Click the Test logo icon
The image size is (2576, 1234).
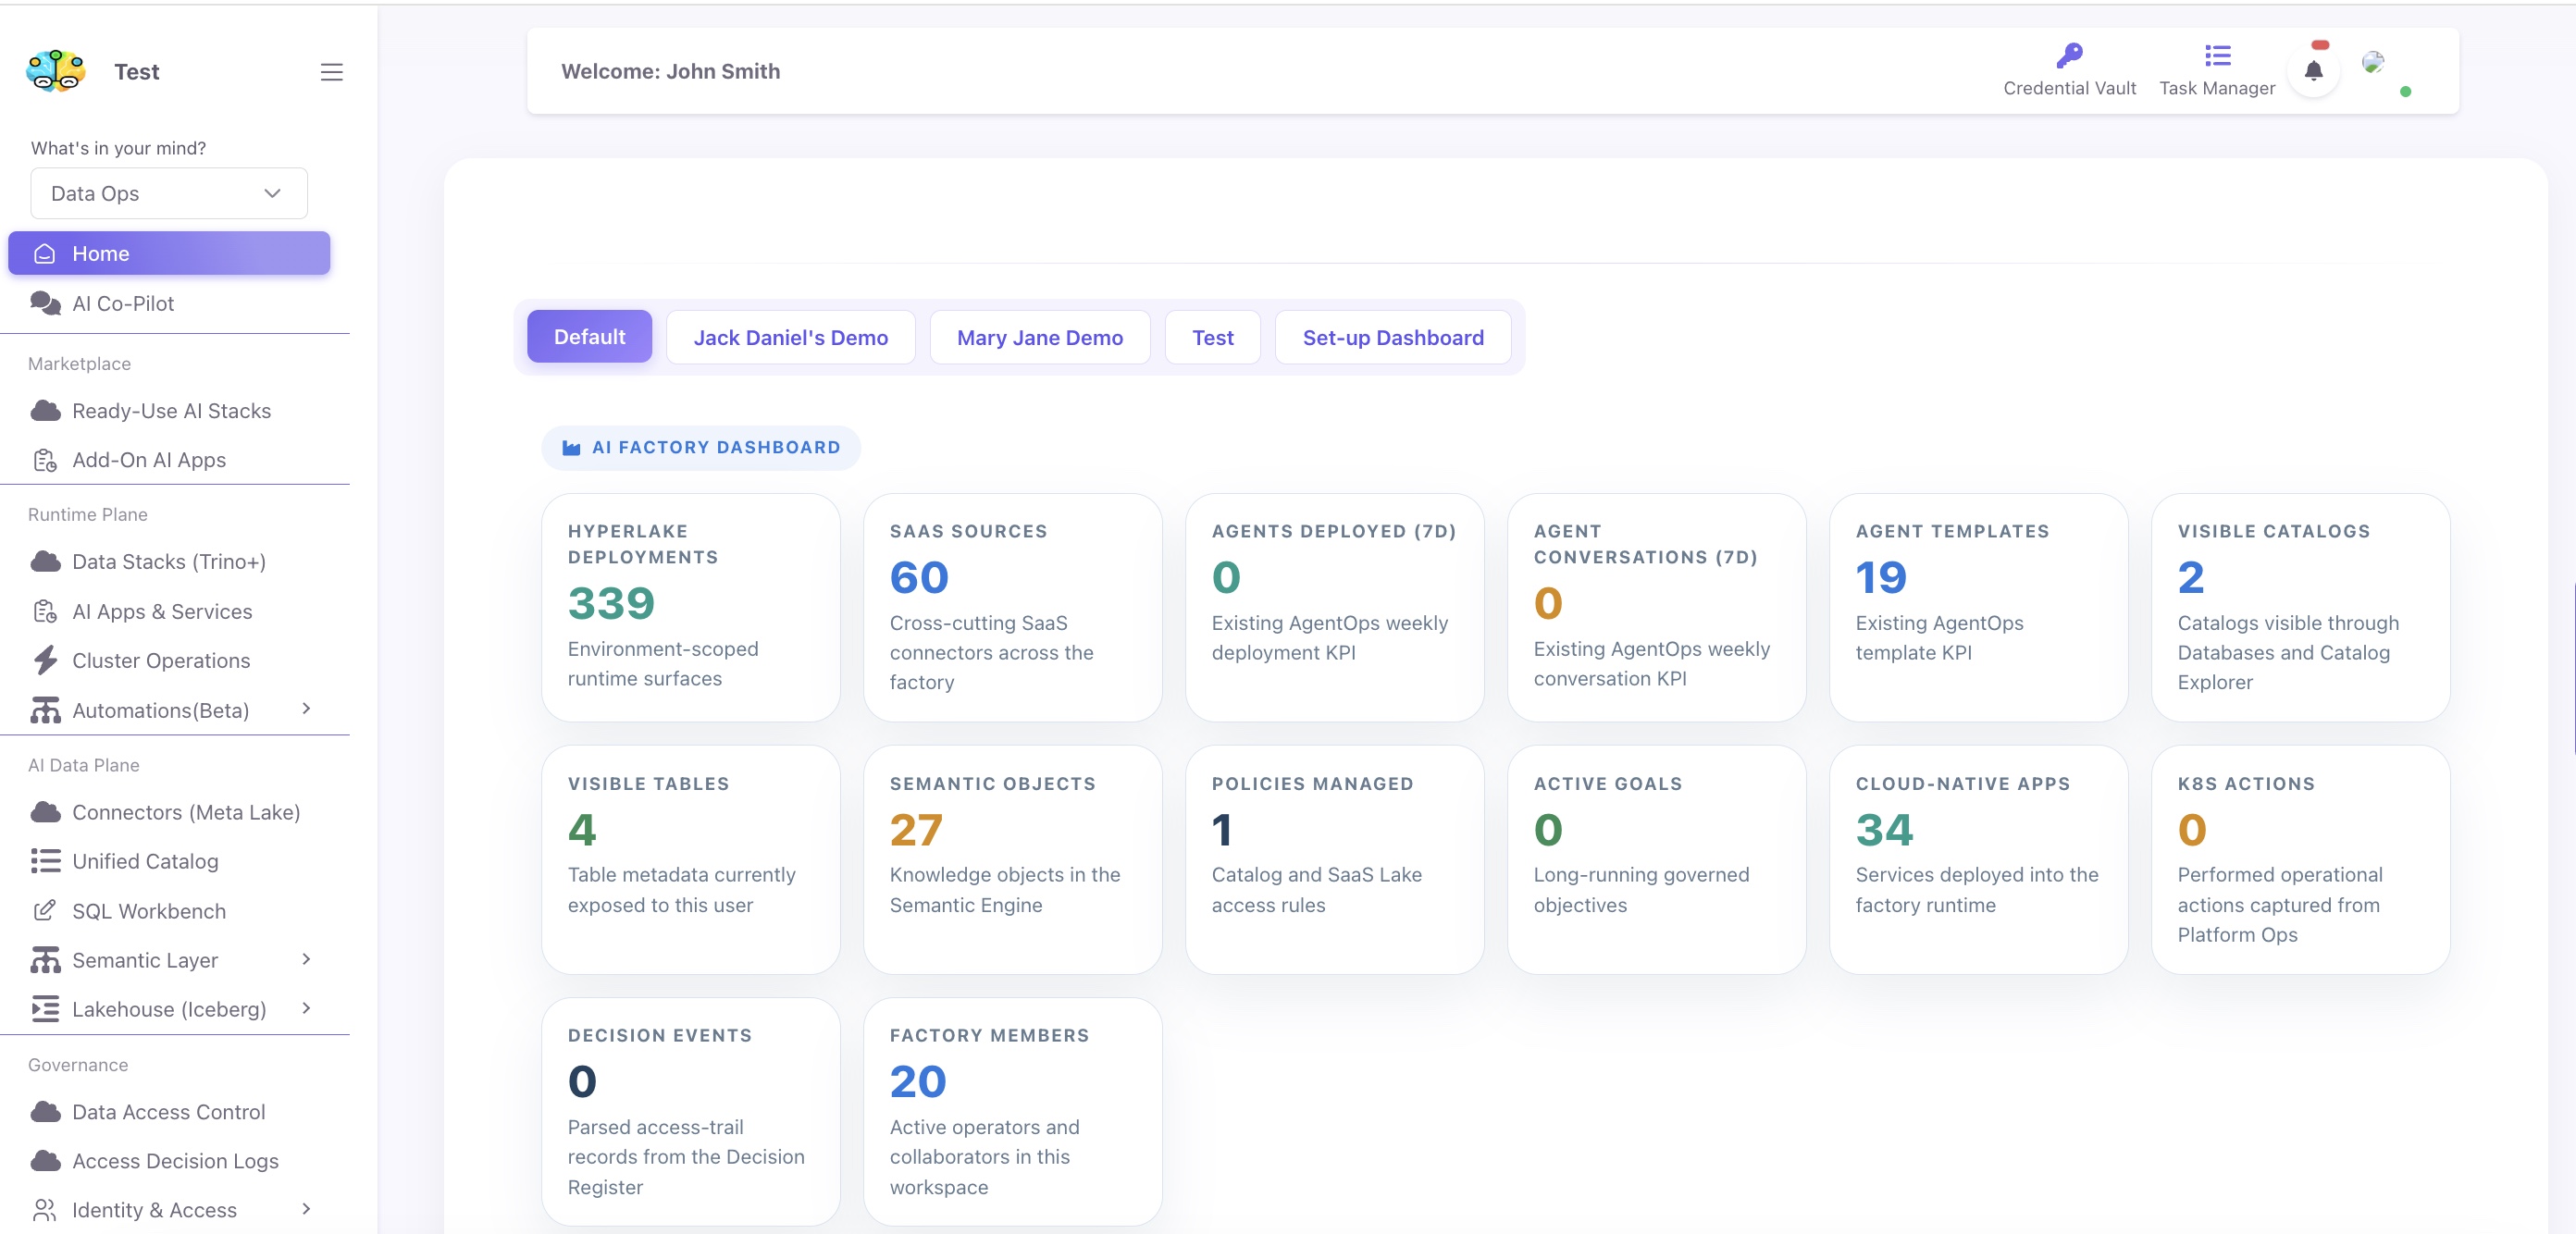coord(56,71)
